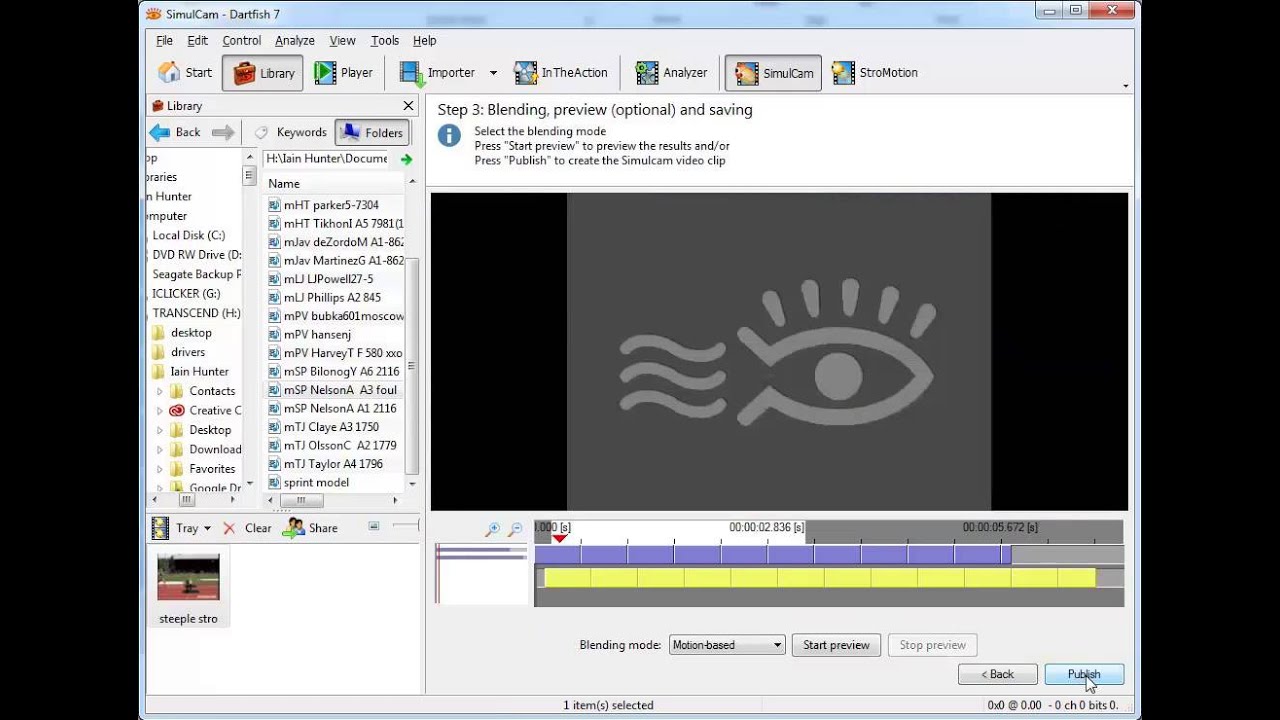Expand the Creative Cloud folder node
The image size is (1280, 720).
[159, 410]
